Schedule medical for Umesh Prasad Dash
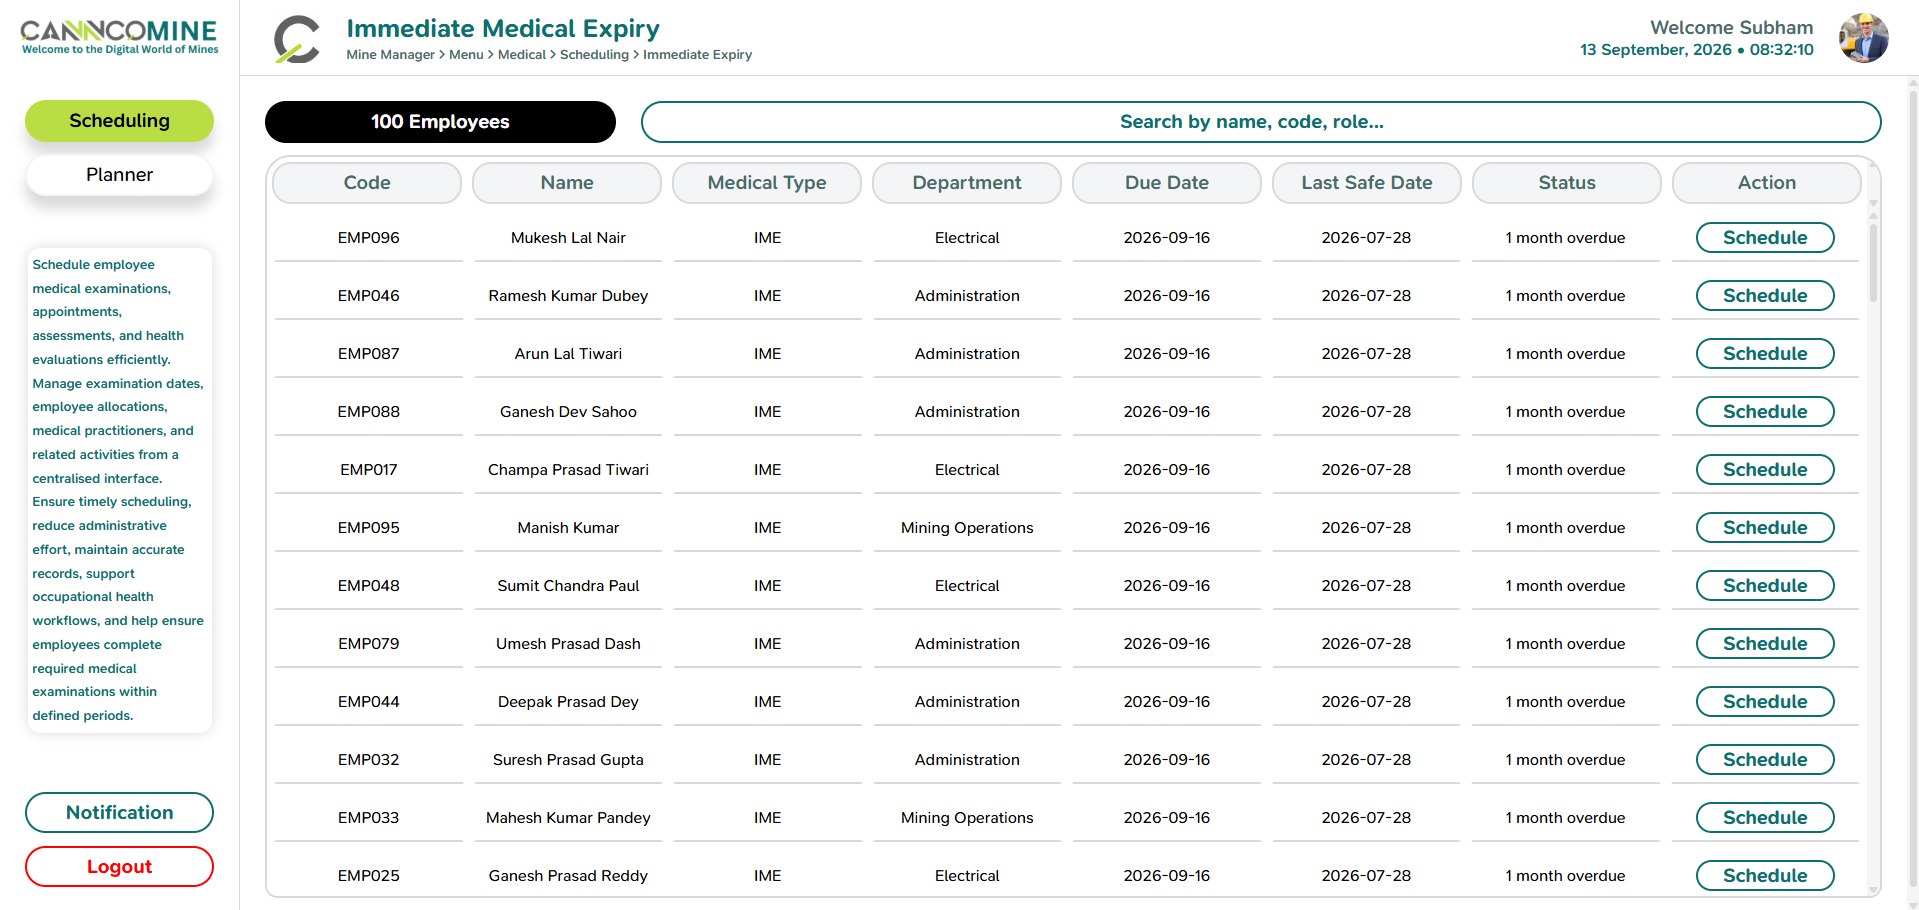 click(x=1765, y=644)
